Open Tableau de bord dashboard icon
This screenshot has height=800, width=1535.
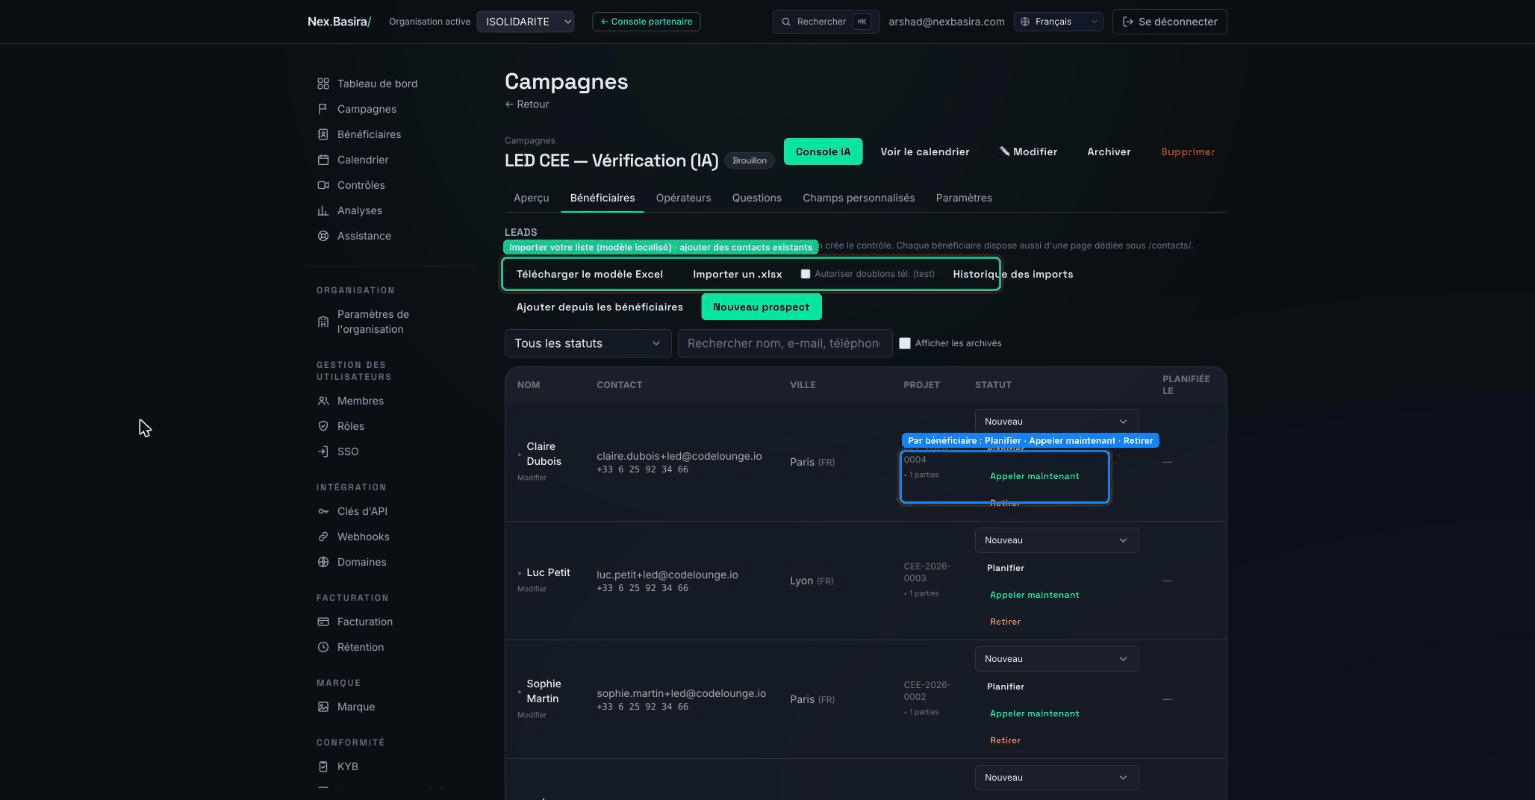tap(323, 84)
